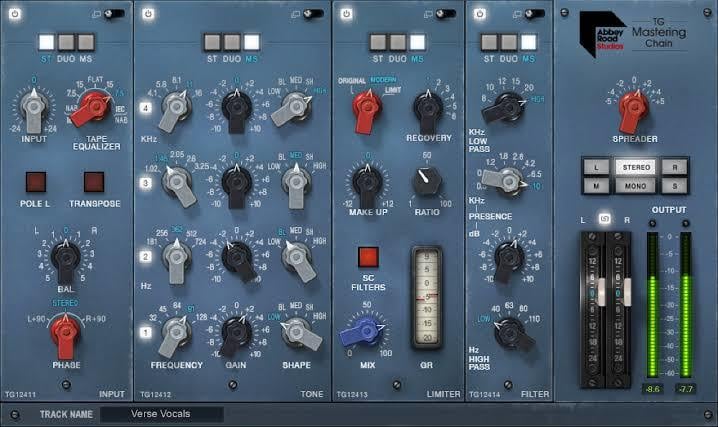Click the RECOVERY knob
Screen dimensions: 718x427
click(x=428, y=109)
